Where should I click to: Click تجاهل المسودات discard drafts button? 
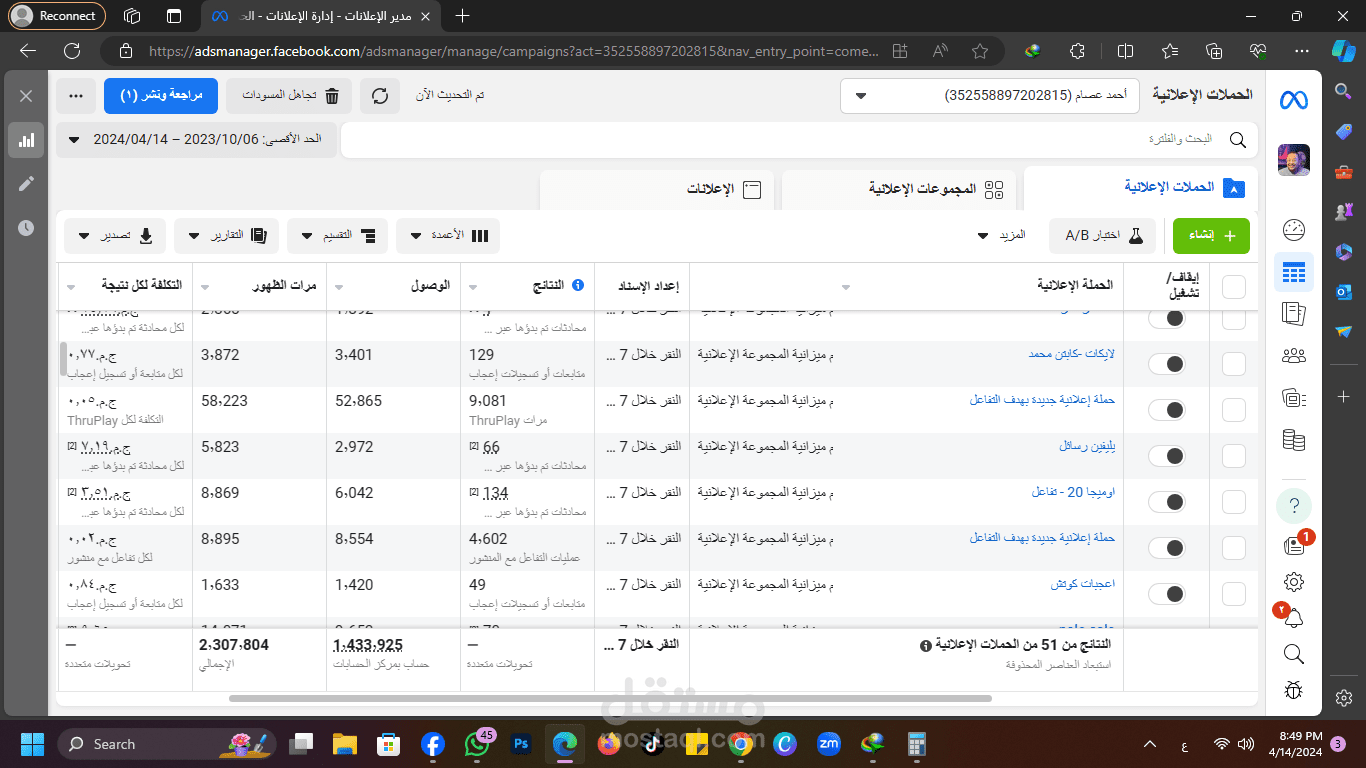coord(290,96)
